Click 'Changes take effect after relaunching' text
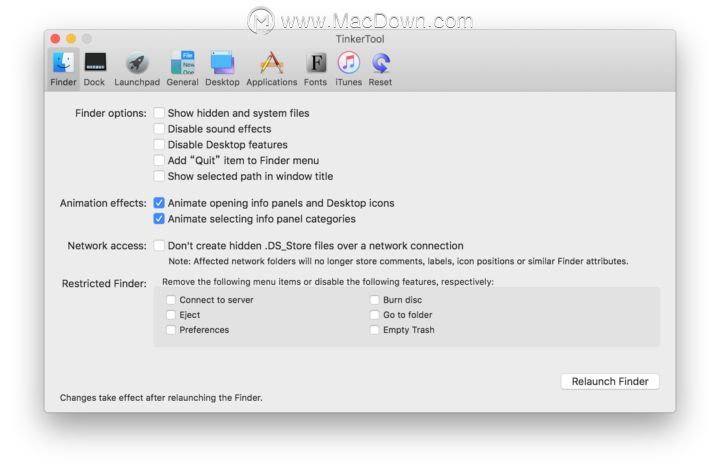Image resolution: width=720 pixels, height=471 pixels. (161, 398)
